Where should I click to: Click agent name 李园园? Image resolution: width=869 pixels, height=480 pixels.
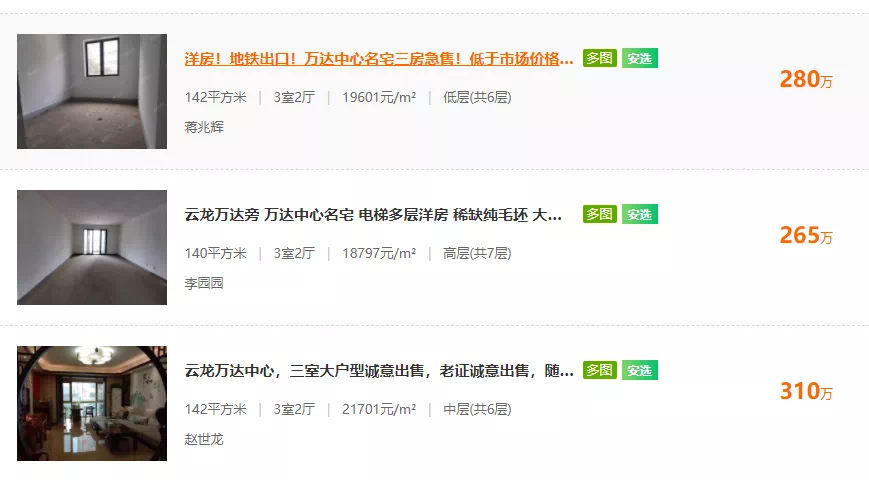point(204,283)
